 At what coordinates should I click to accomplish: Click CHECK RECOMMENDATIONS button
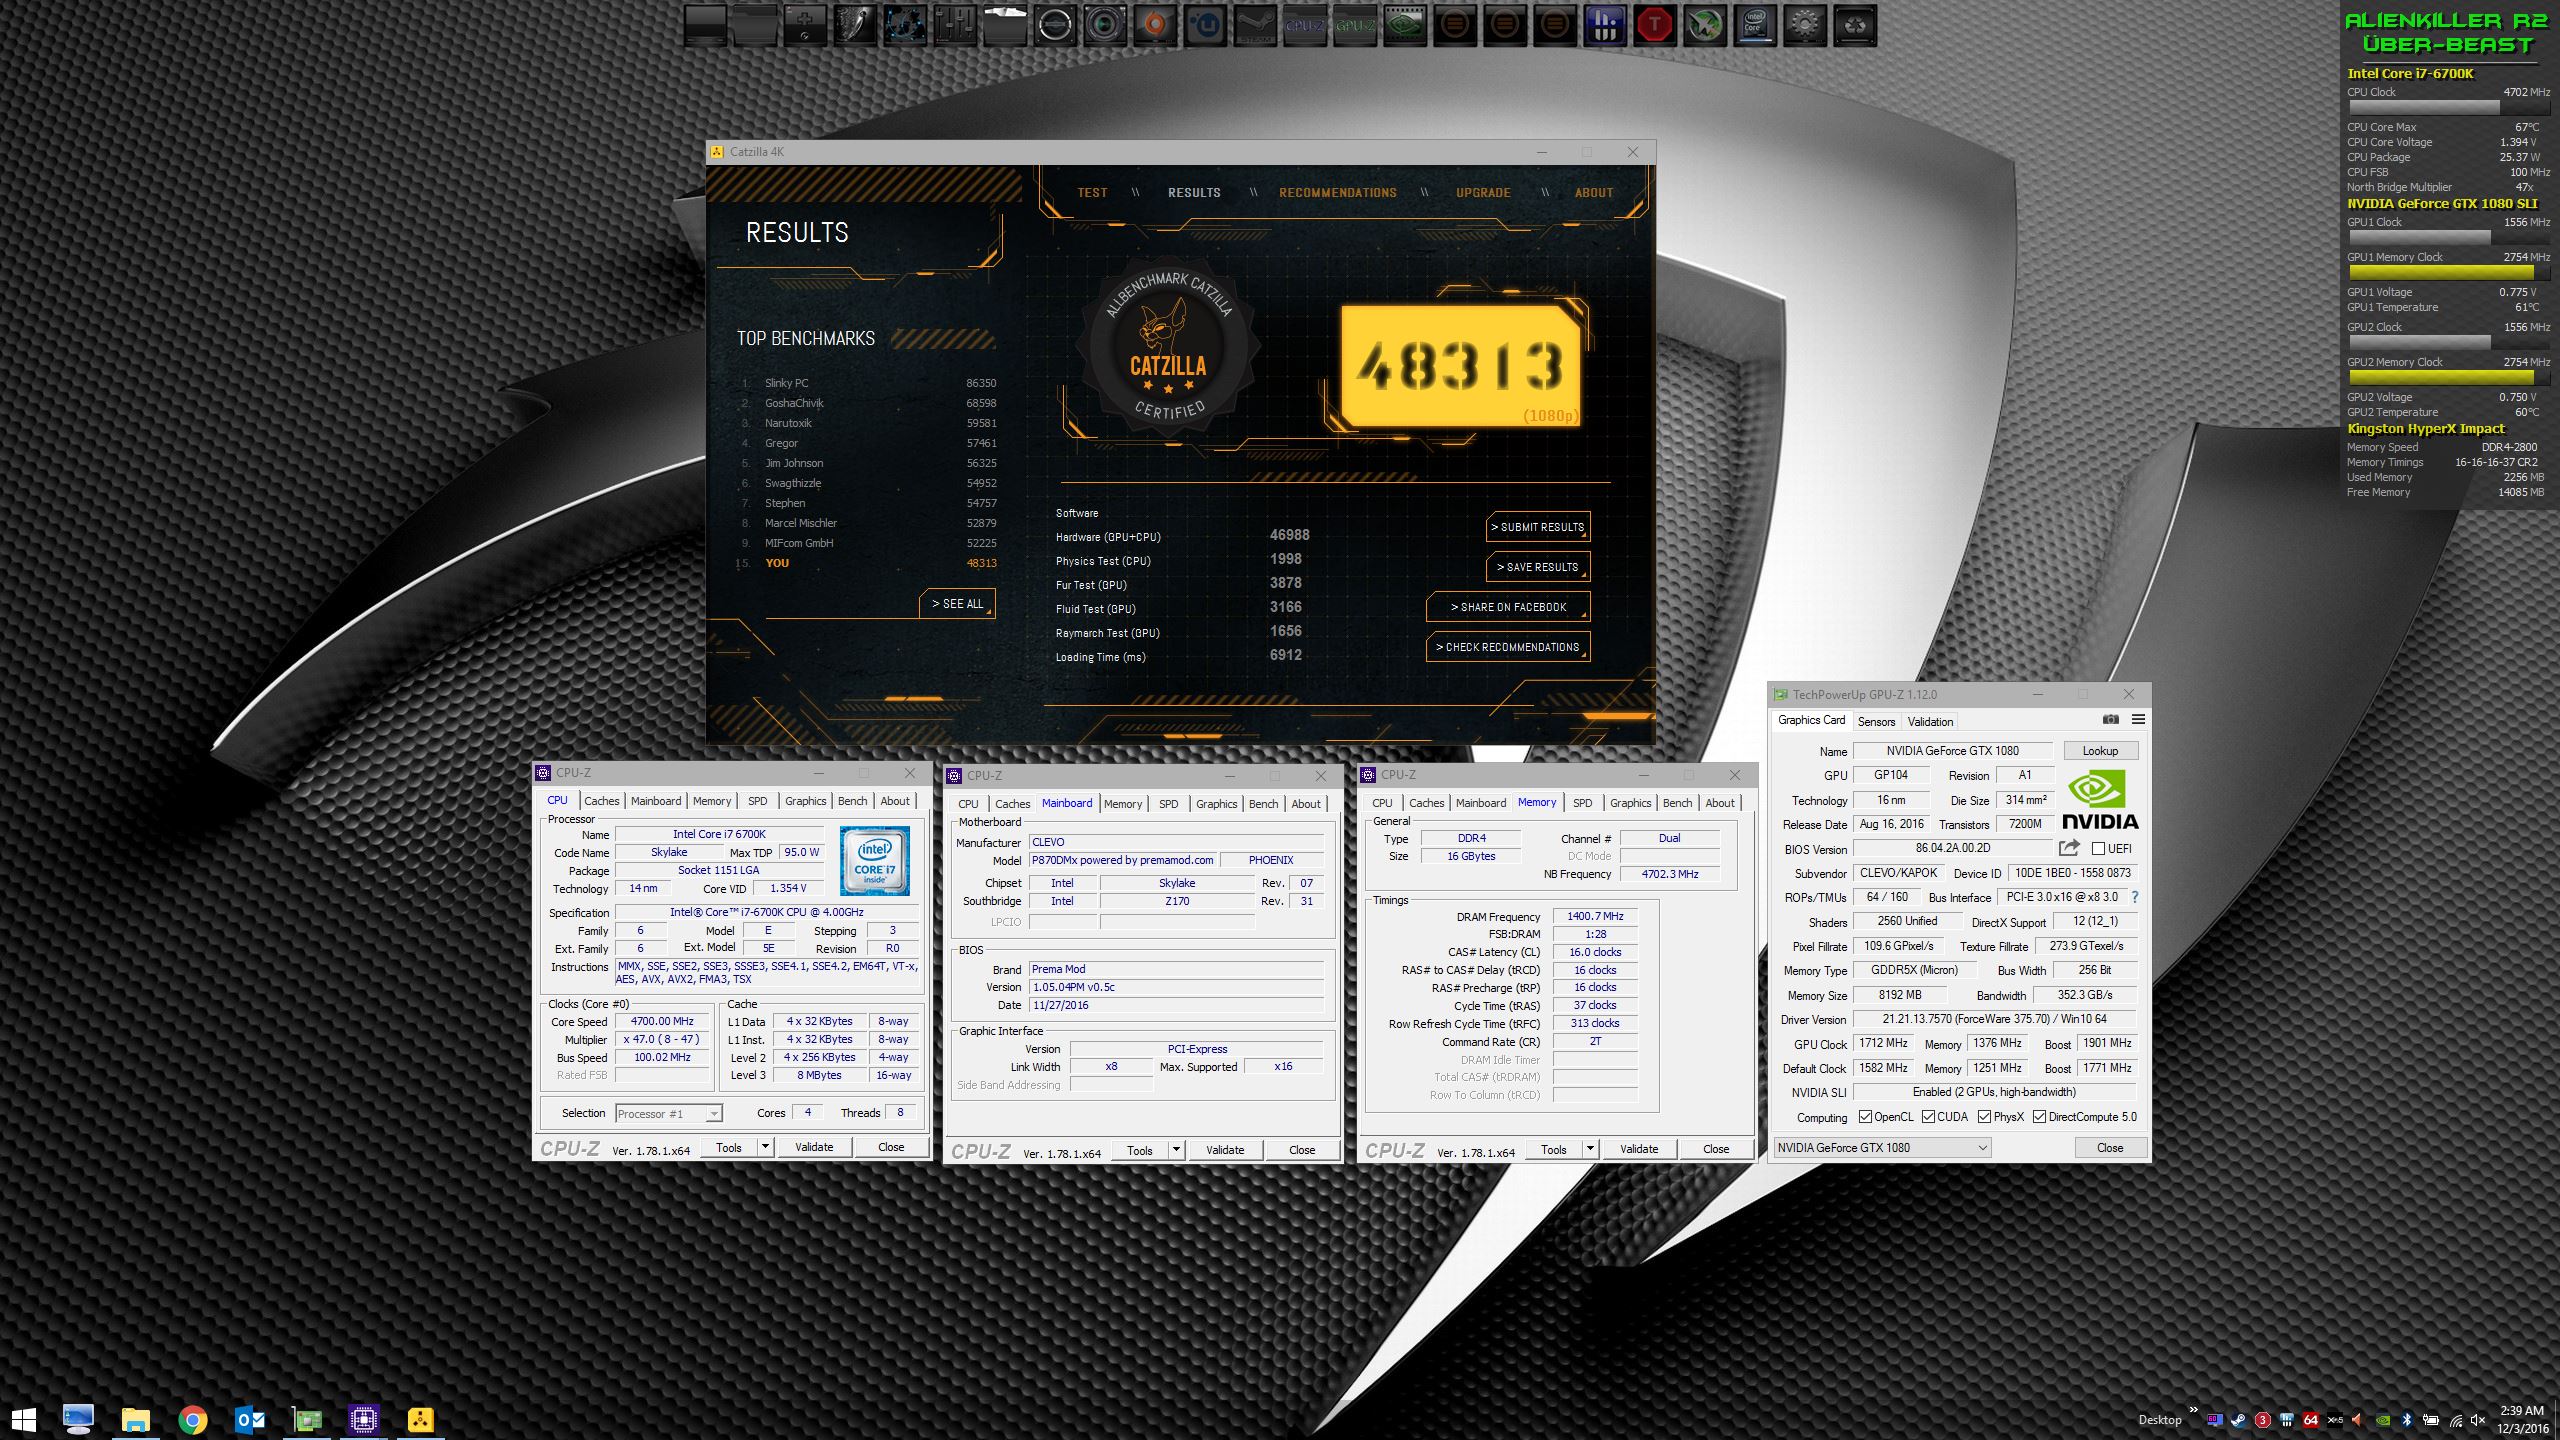1508,647
